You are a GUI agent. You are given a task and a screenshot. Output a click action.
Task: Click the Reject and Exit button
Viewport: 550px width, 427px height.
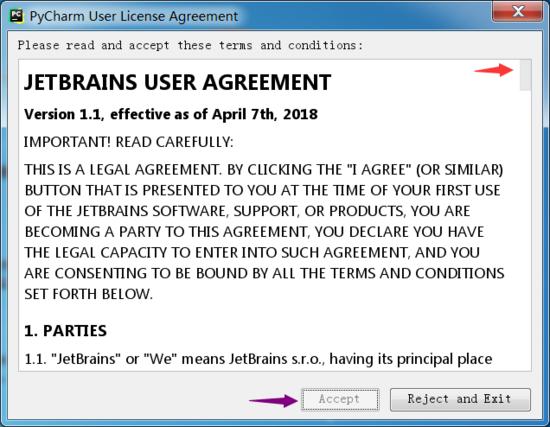pos(460,399)
